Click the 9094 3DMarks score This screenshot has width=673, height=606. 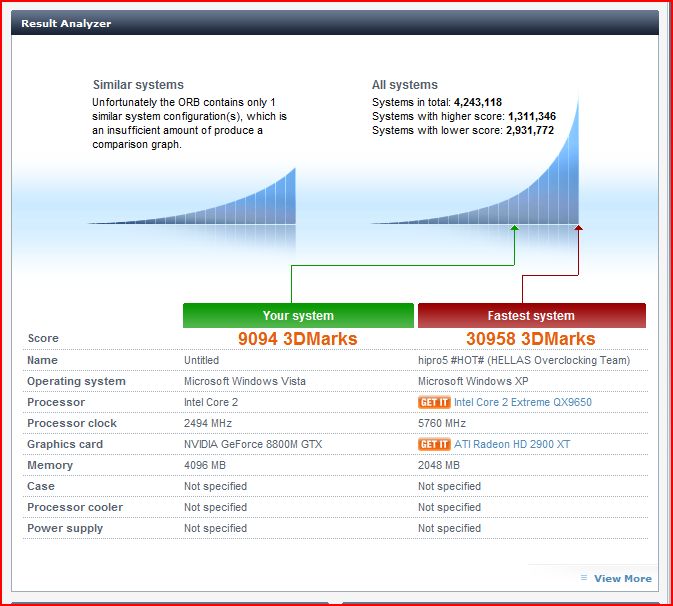pos(298,339)
